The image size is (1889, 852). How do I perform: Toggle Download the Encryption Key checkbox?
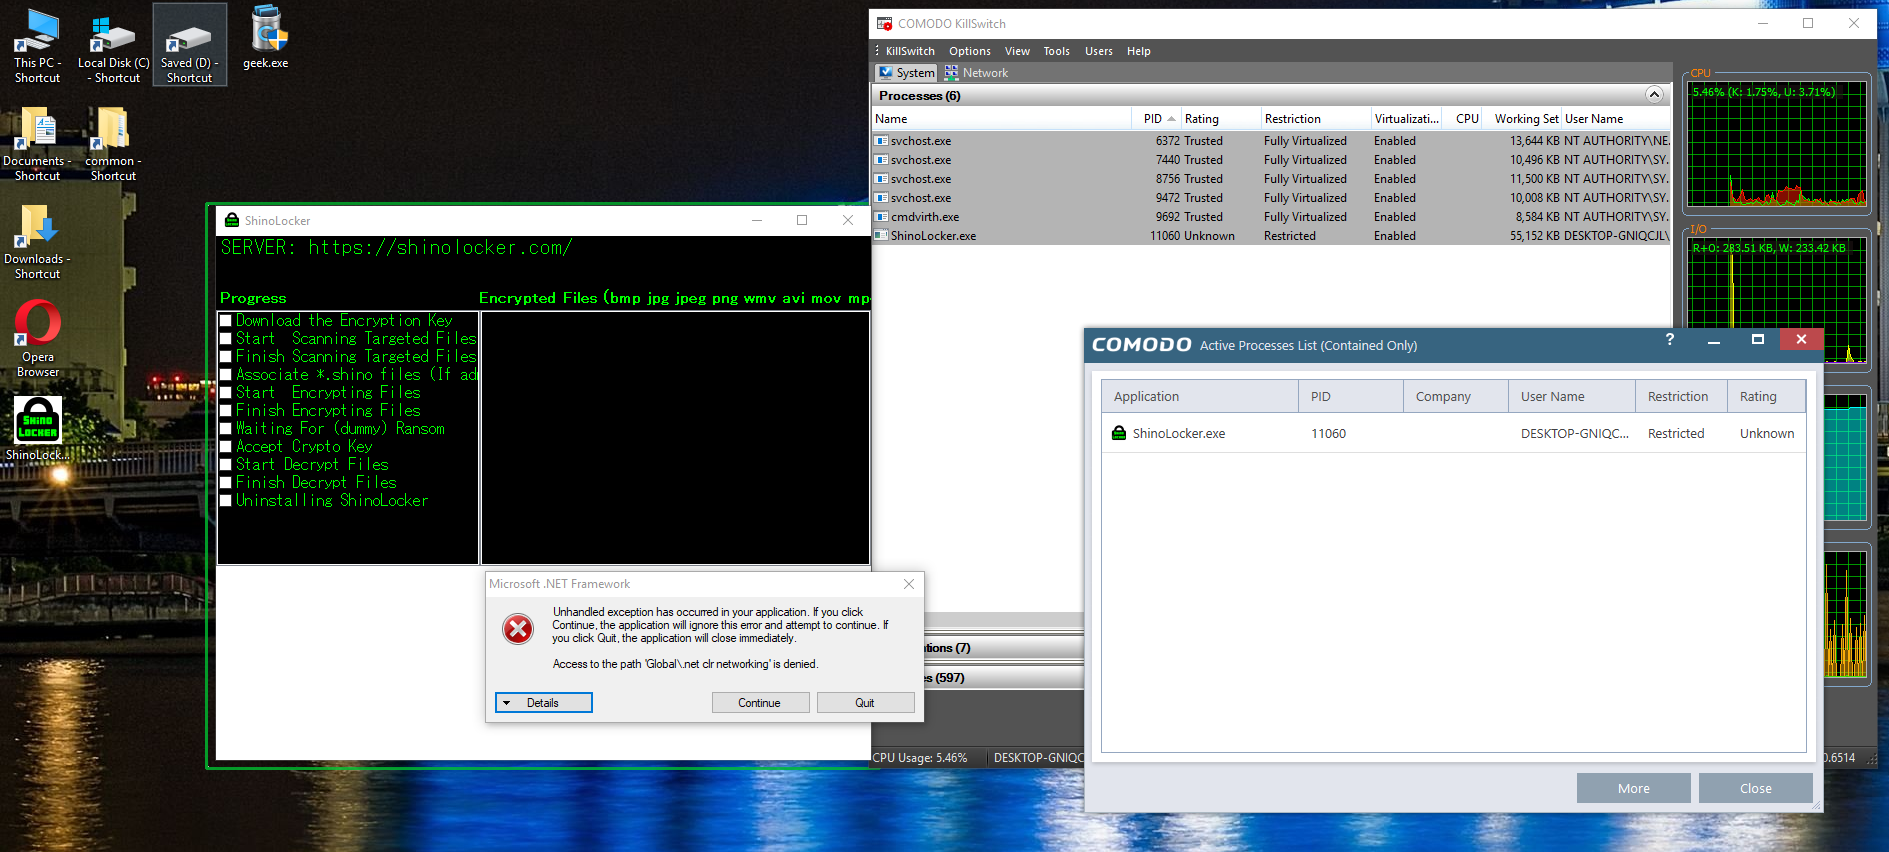click(226, 321)
